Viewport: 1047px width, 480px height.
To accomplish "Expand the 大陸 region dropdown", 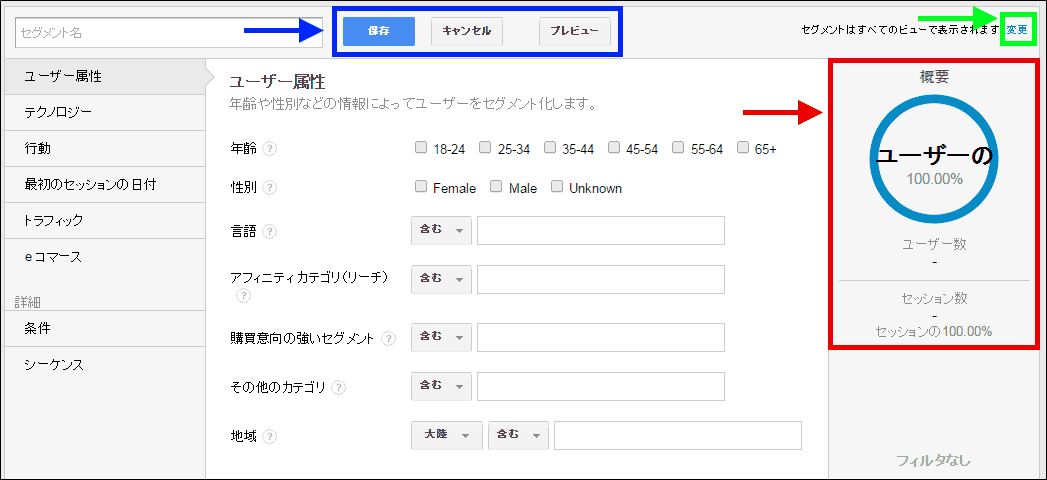I will [446, 435].
